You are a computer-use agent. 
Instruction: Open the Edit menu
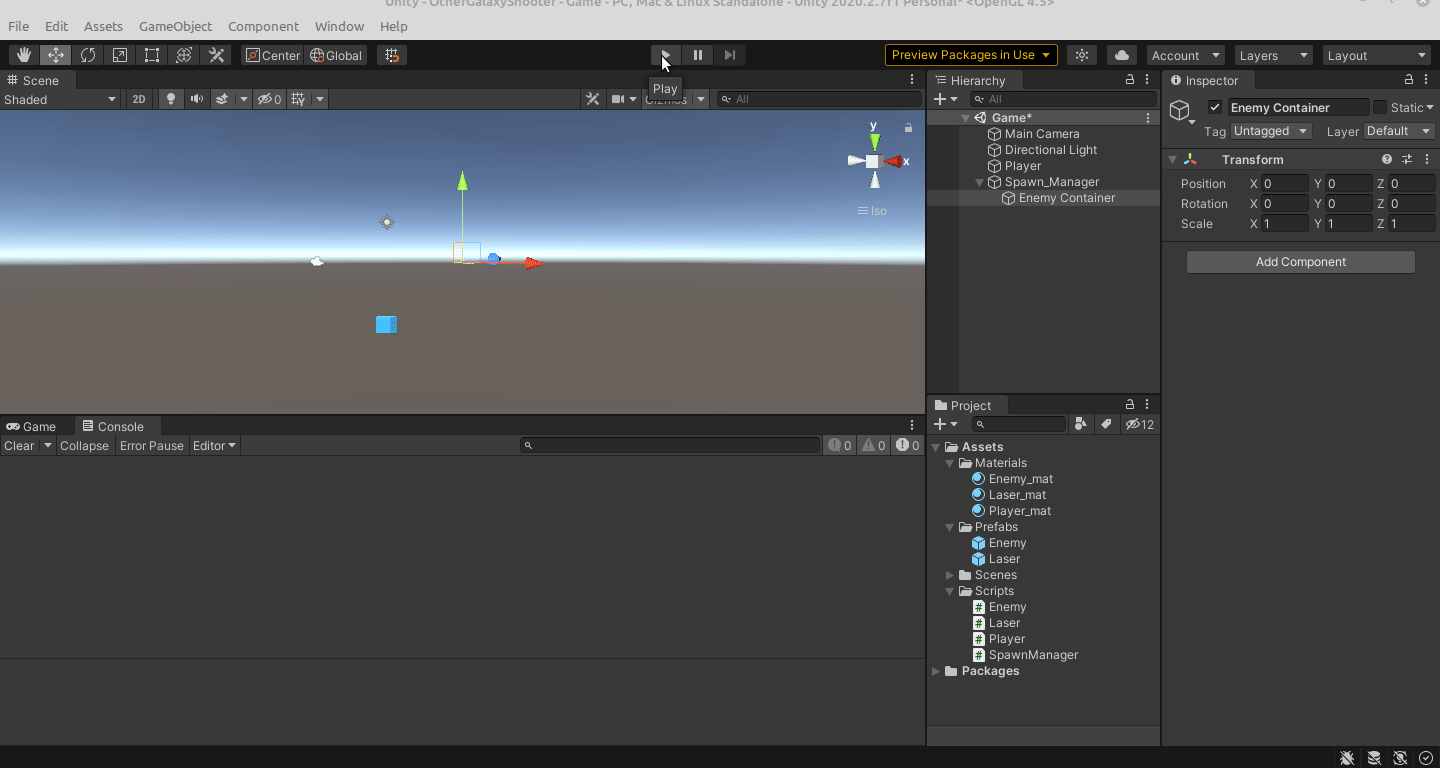tap(57, 26)
